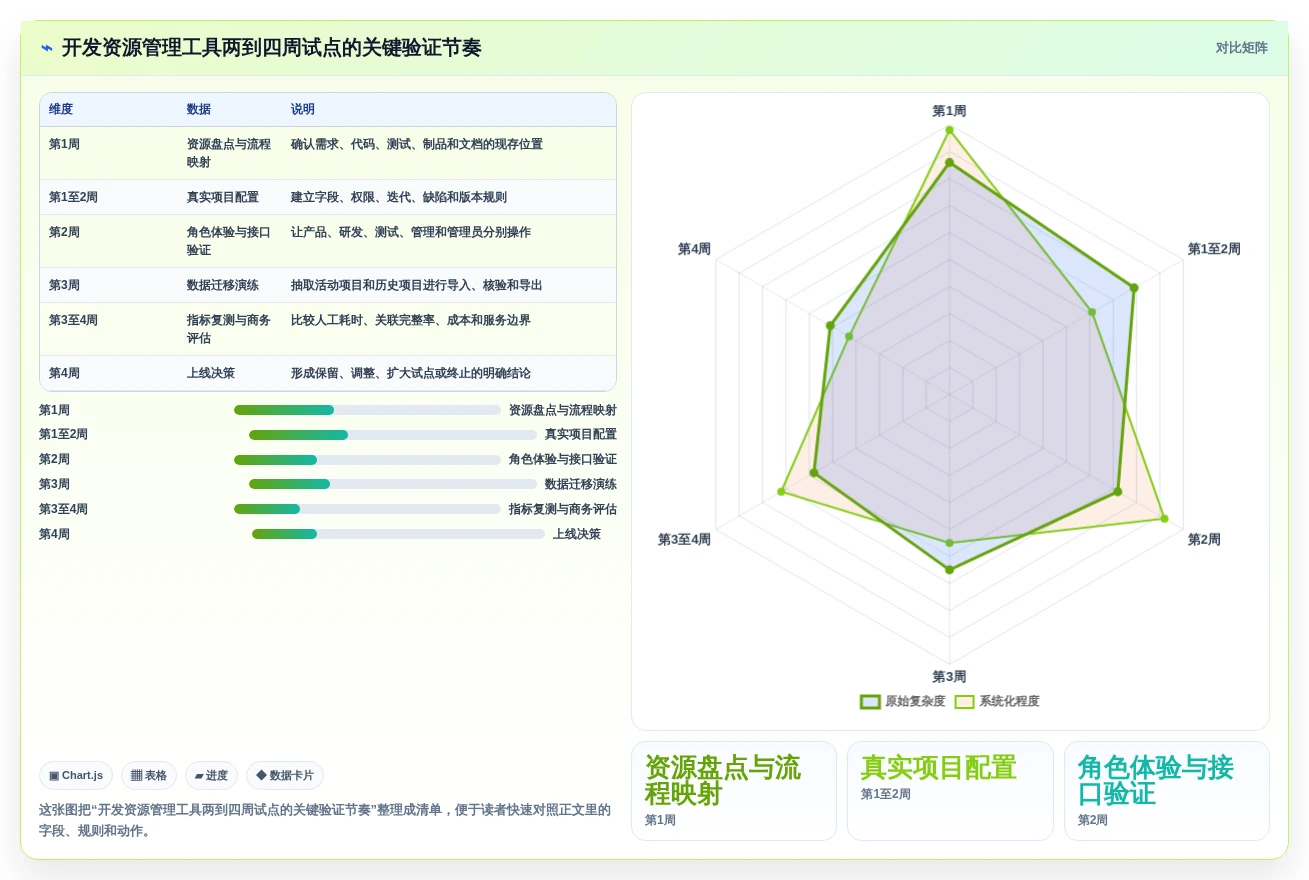Screen dimensions: 1309x880
Task: Click the 上线决策 progress label
Action: click(x=576, y=534)
